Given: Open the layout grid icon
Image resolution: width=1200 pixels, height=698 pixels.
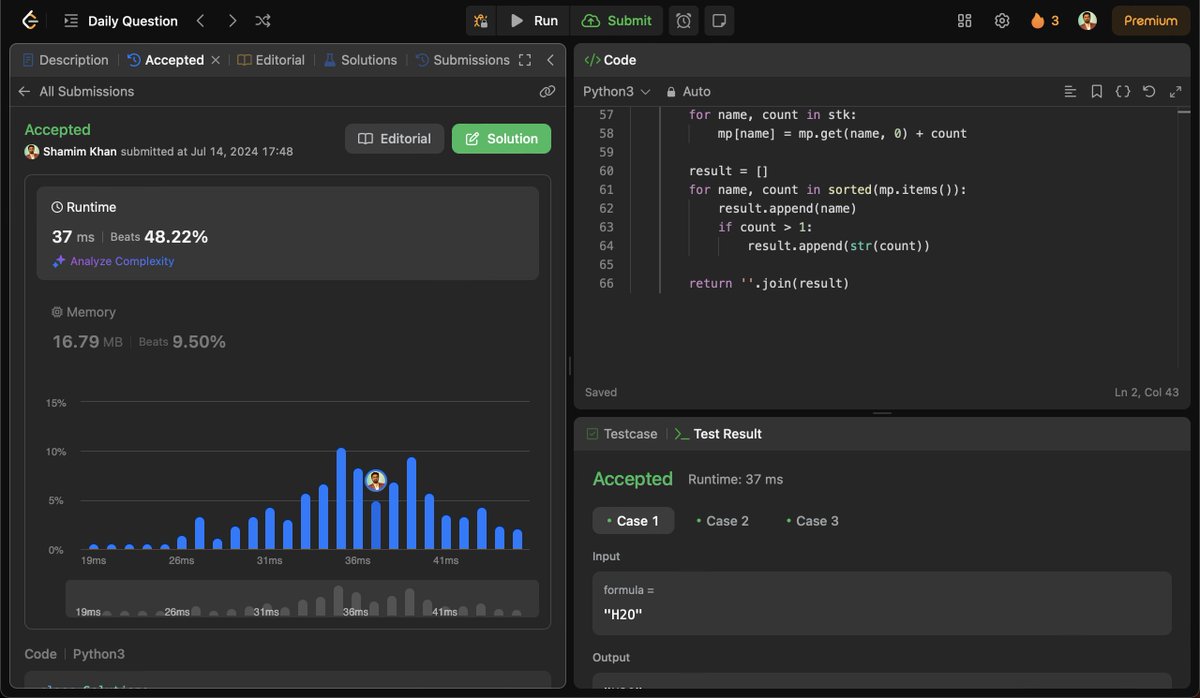Looking at the screenshot, I should pos(965,21).
